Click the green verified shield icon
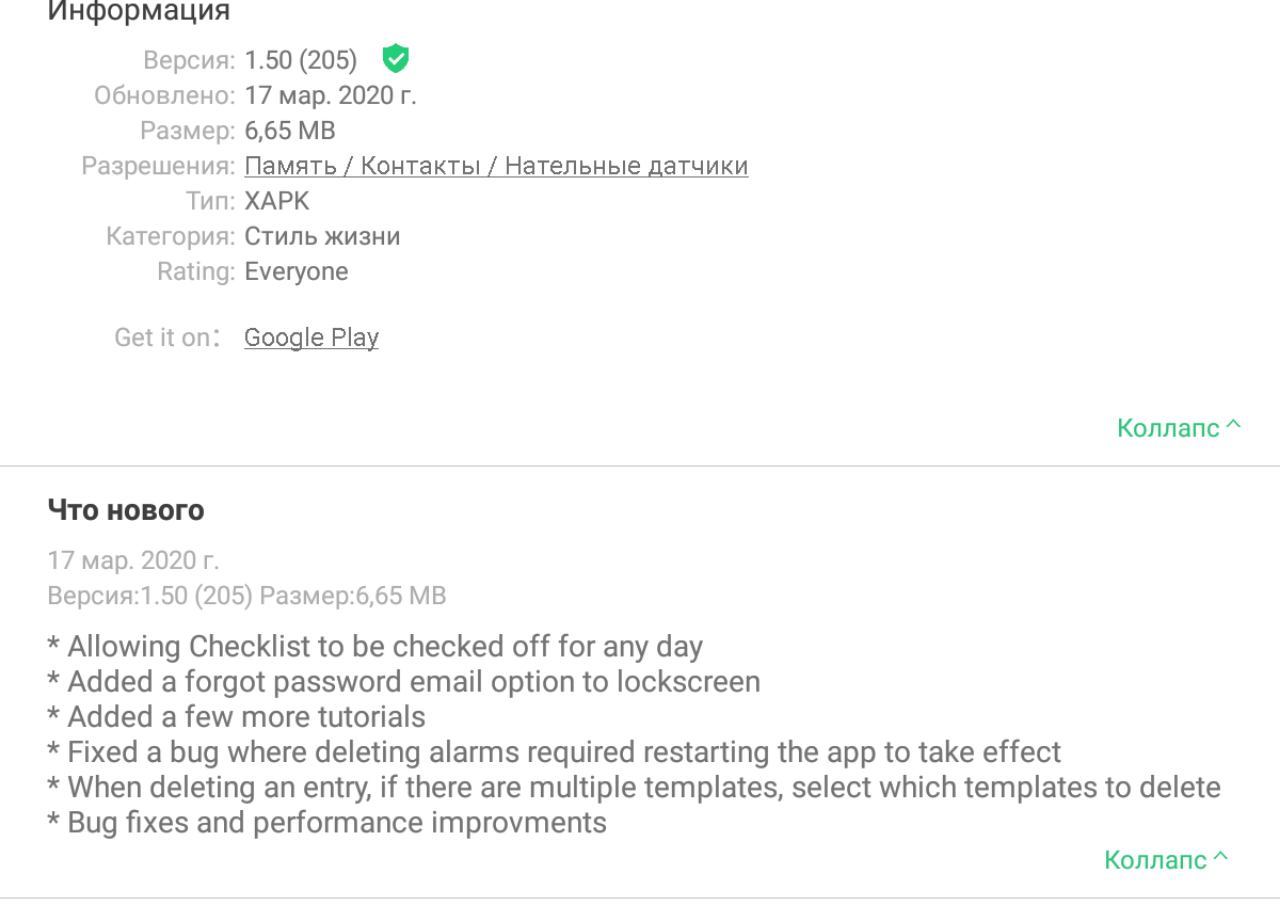Viewport: 1280px width, 924px height. 396,60
